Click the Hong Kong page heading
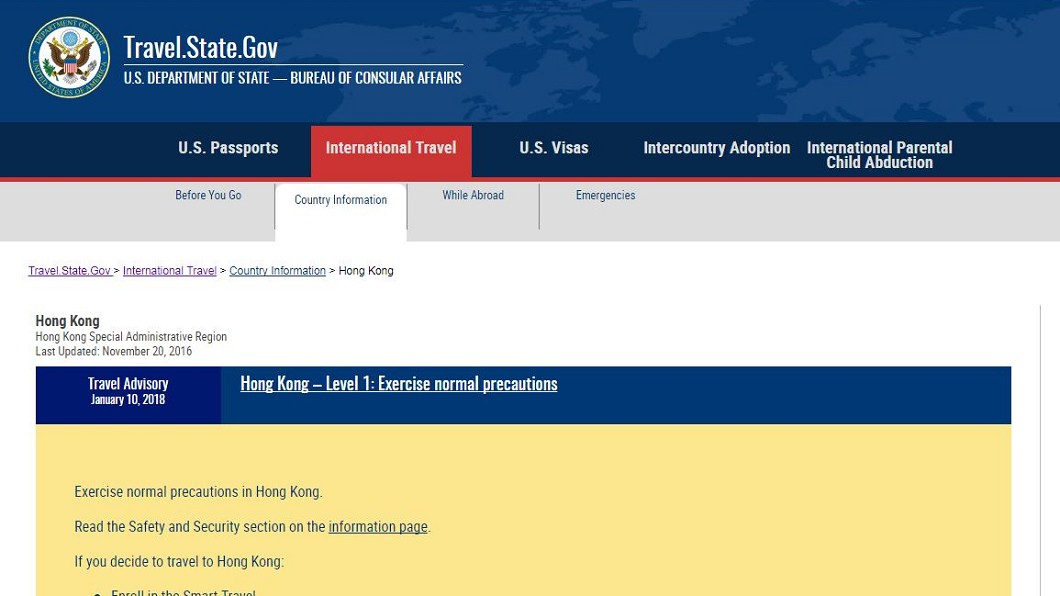This screenshot has width=1060, height=596. tap(68, 321)
